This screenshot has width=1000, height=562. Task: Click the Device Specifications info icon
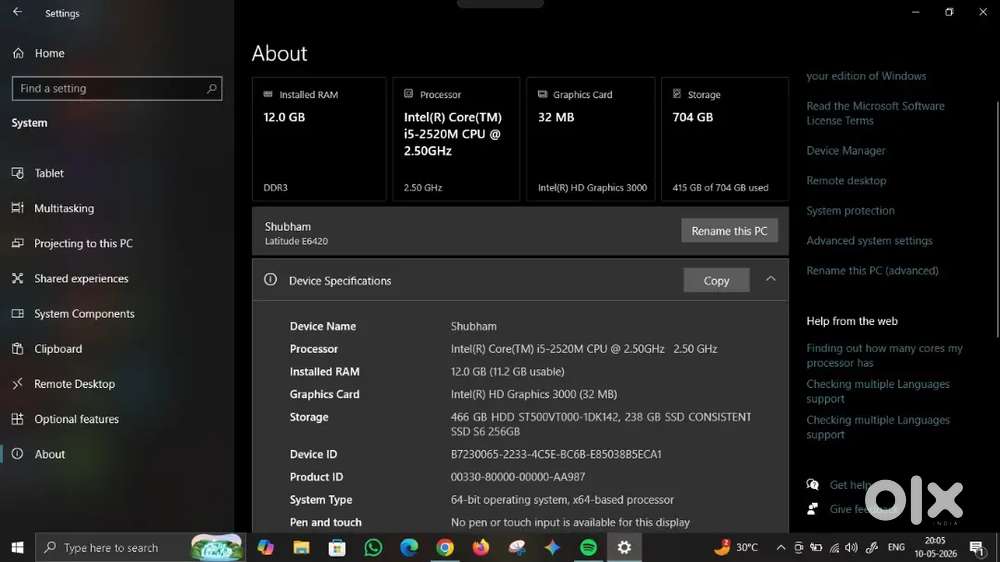(270, 279)
